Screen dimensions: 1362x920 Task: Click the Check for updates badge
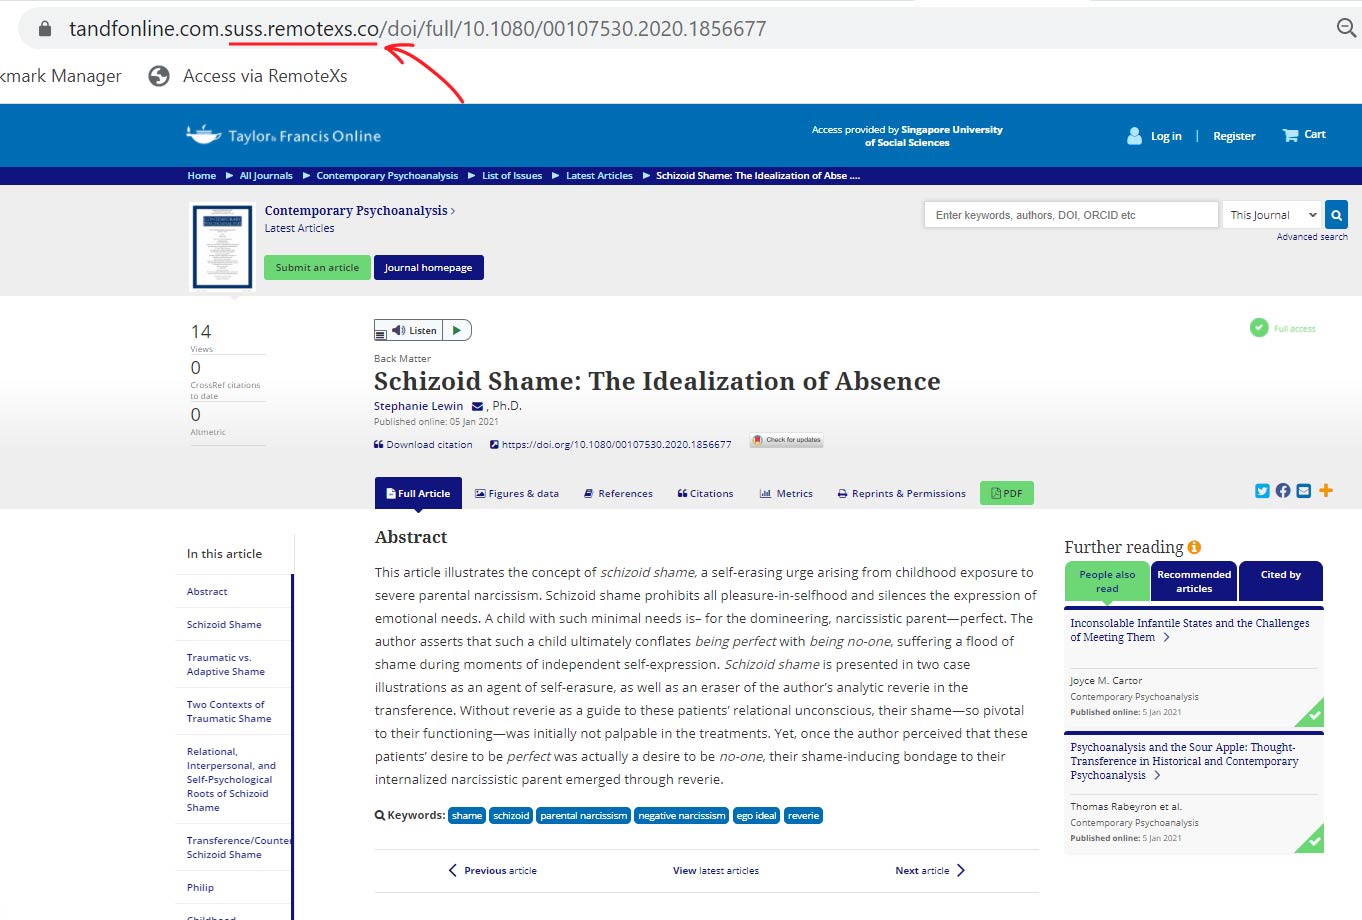[x=786, y=440]
